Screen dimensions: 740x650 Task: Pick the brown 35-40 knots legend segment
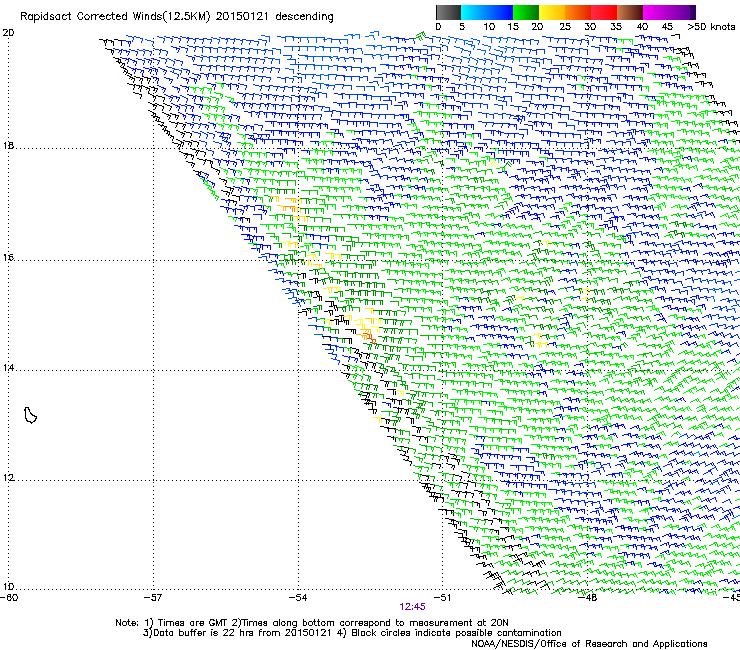point(630,12)
